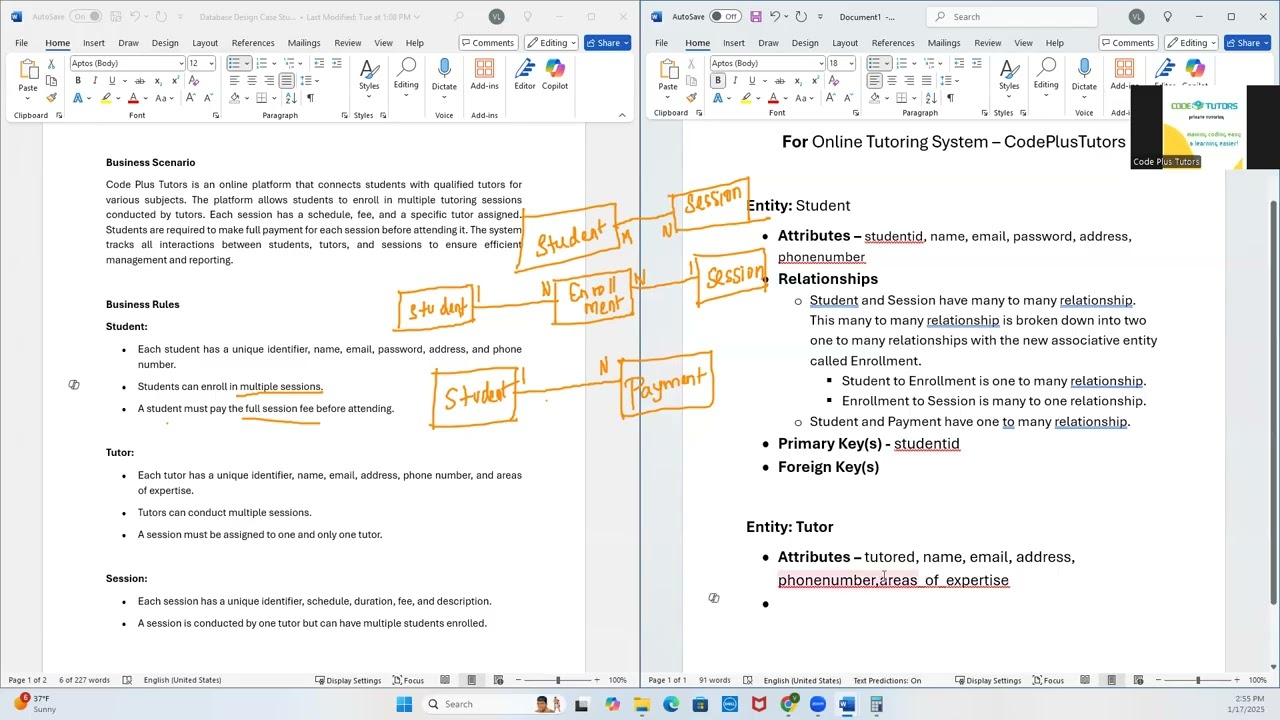Open Layout tab in the left window

coord(205,43)
